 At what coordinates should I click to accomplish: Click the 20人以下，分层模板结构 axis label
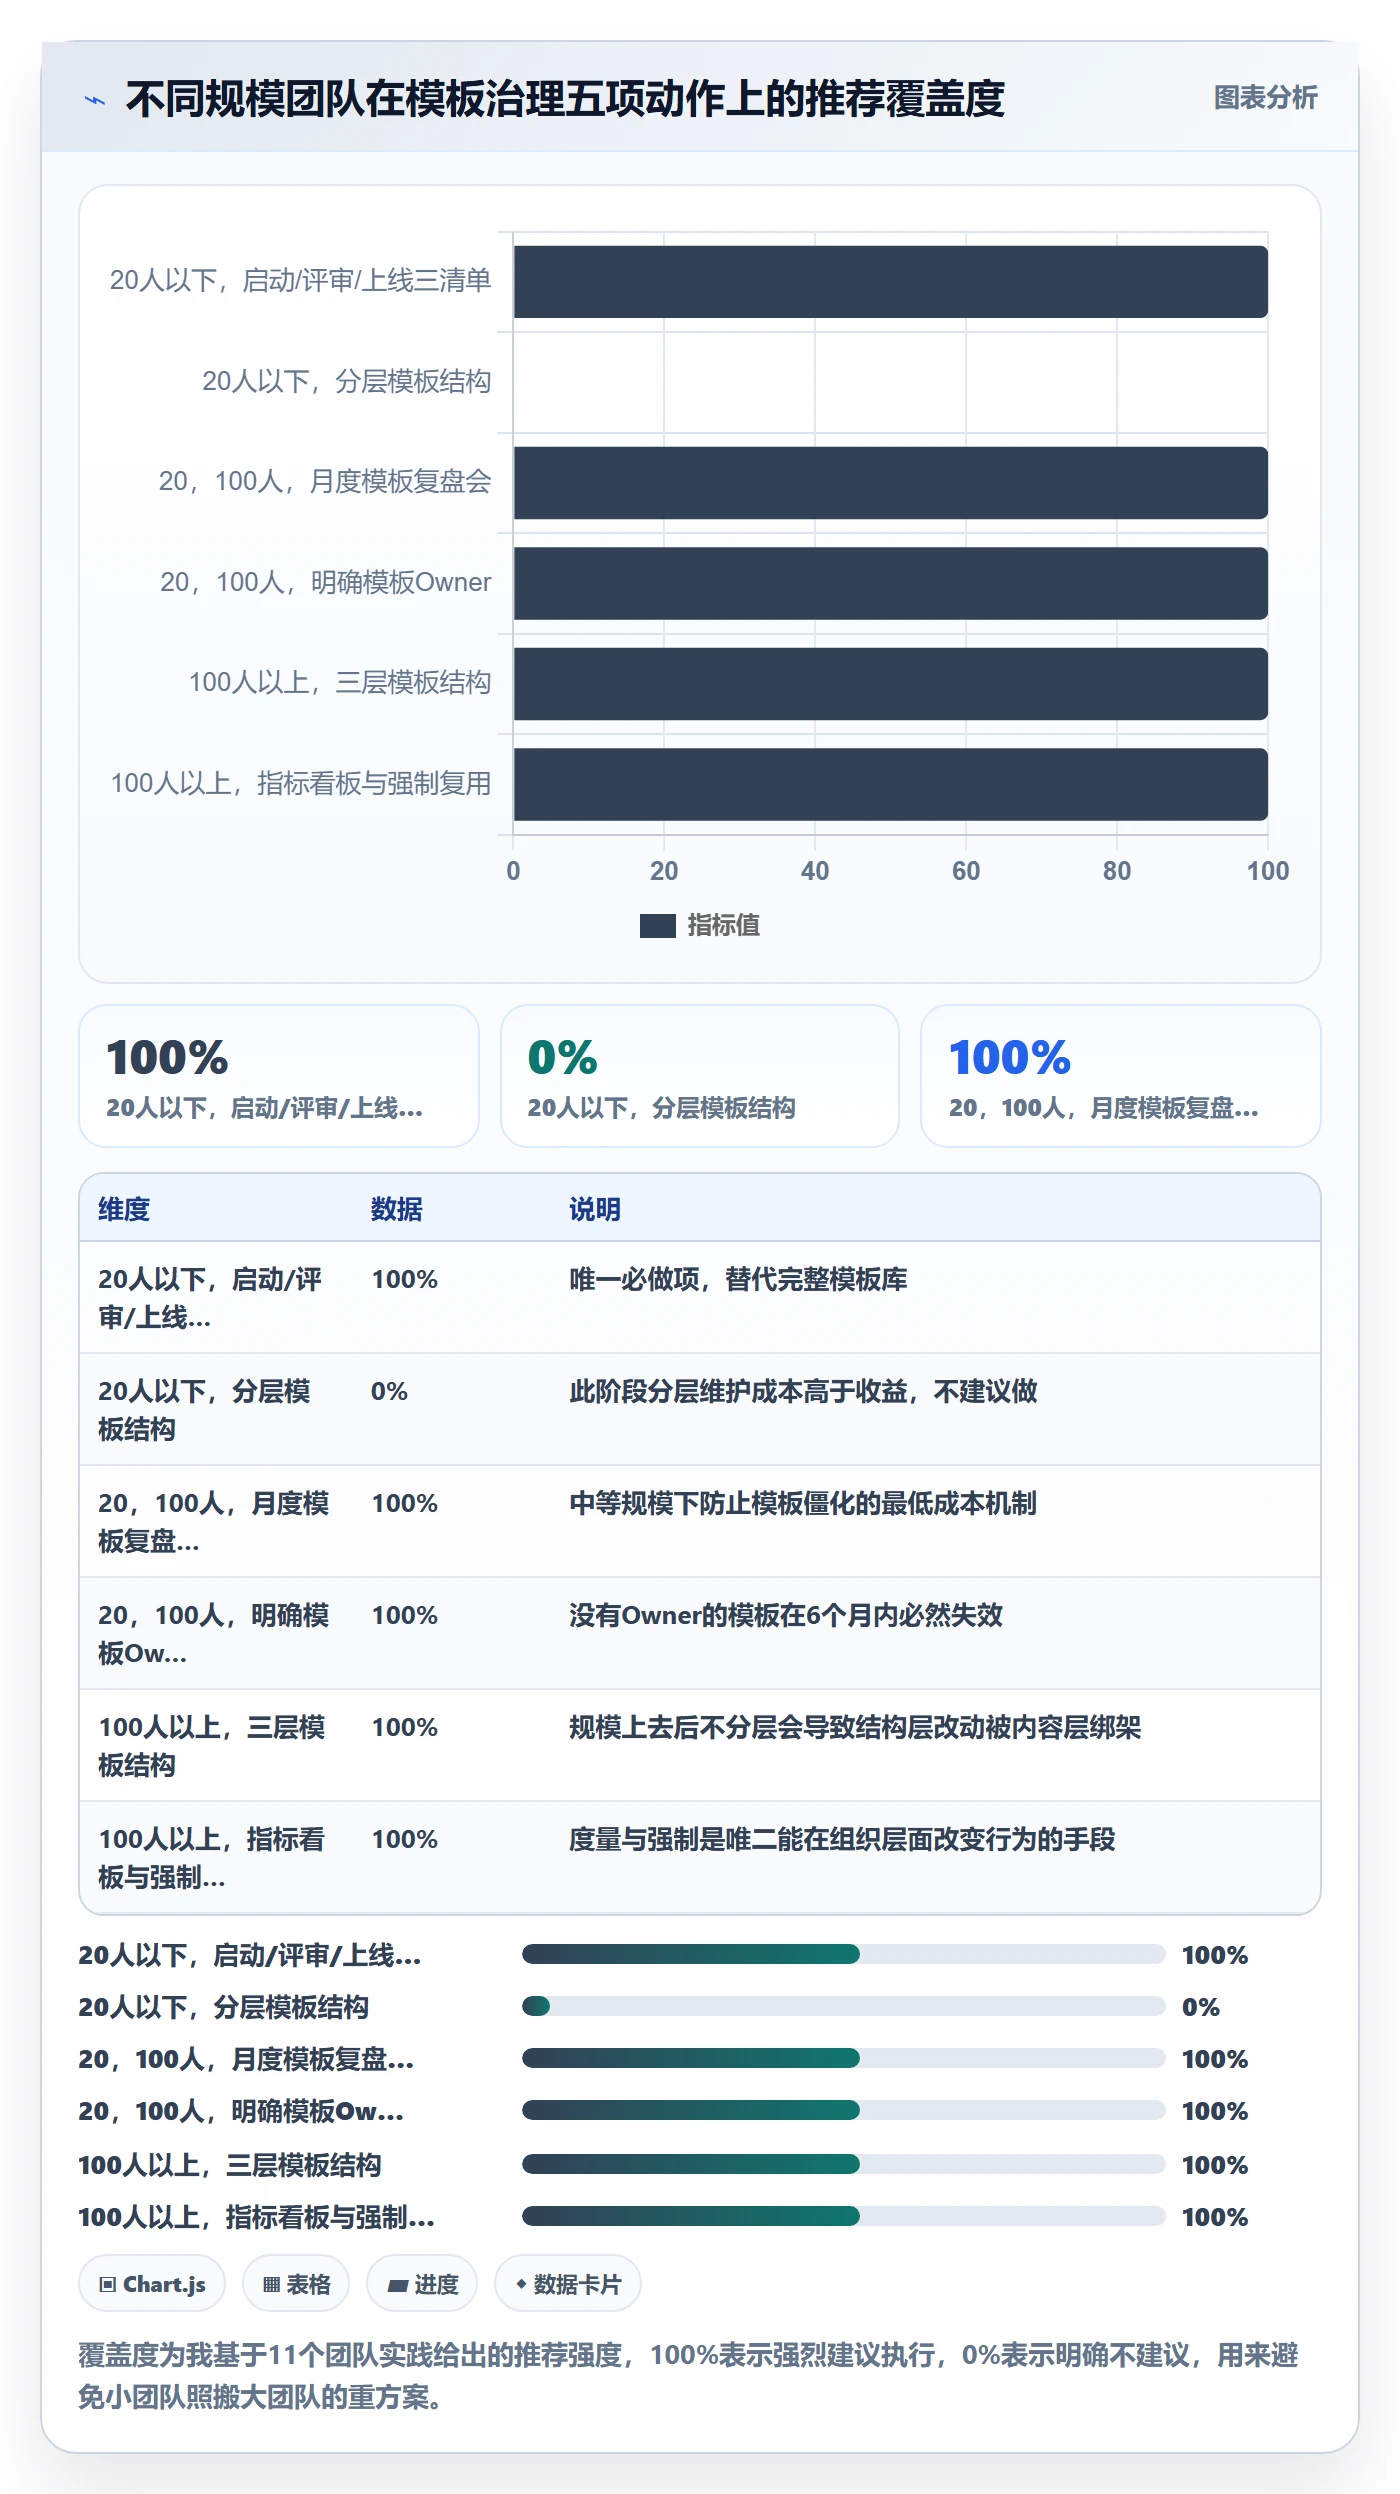(x=346, y=381)
